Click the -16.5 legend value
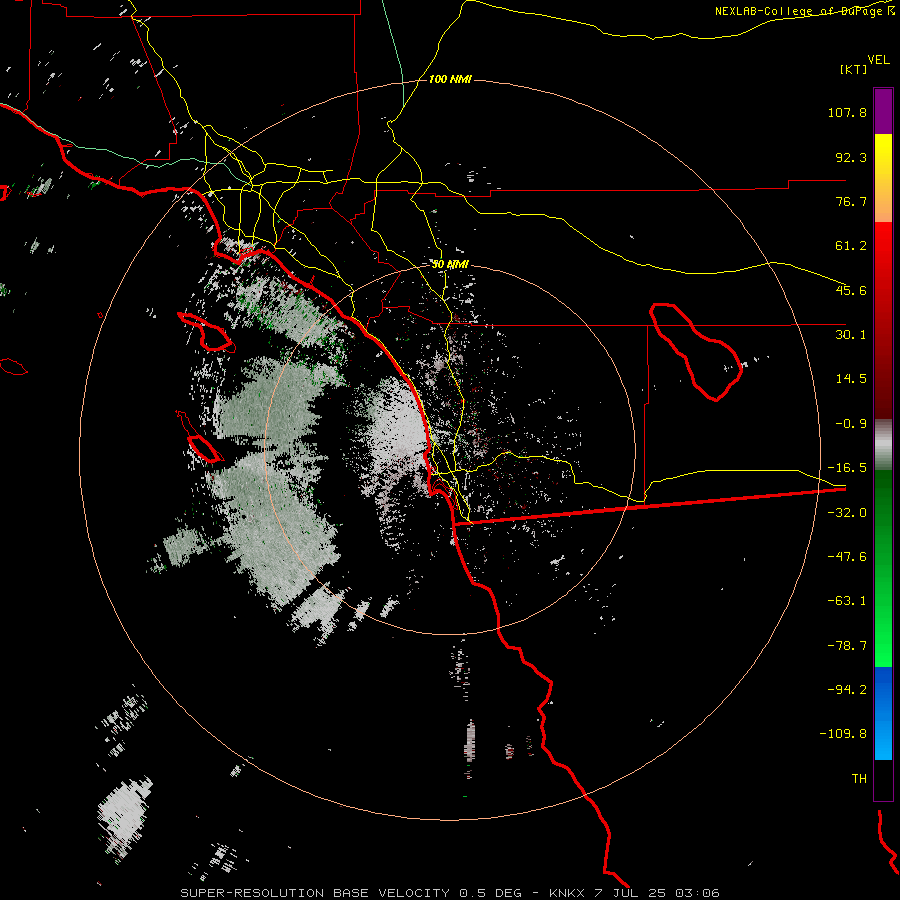The width and height of the screenshot is (900, 900). coord(847,468)
